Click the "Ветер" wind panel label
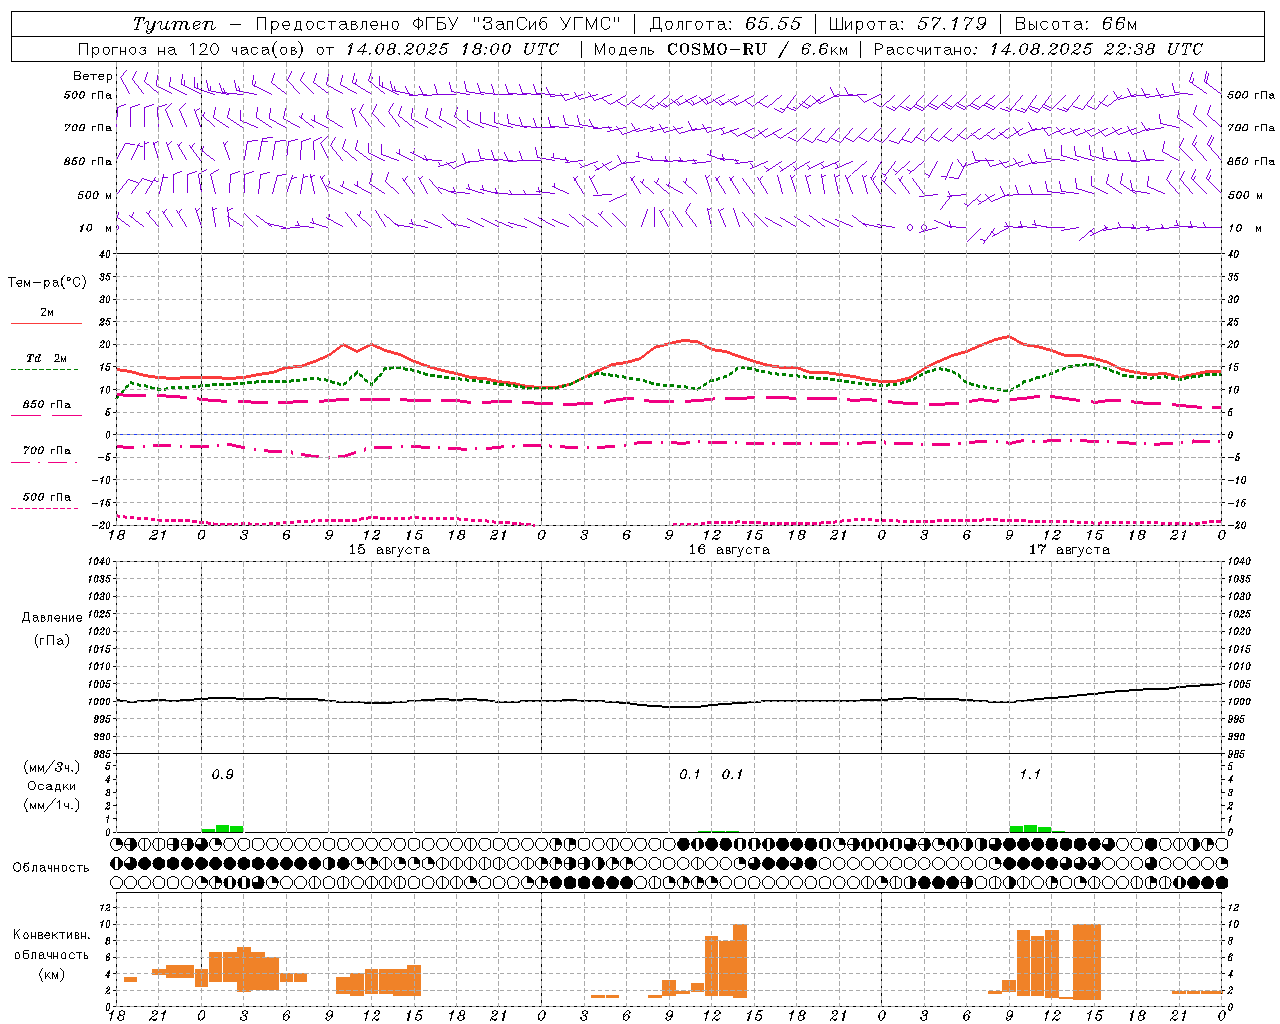 92,76
